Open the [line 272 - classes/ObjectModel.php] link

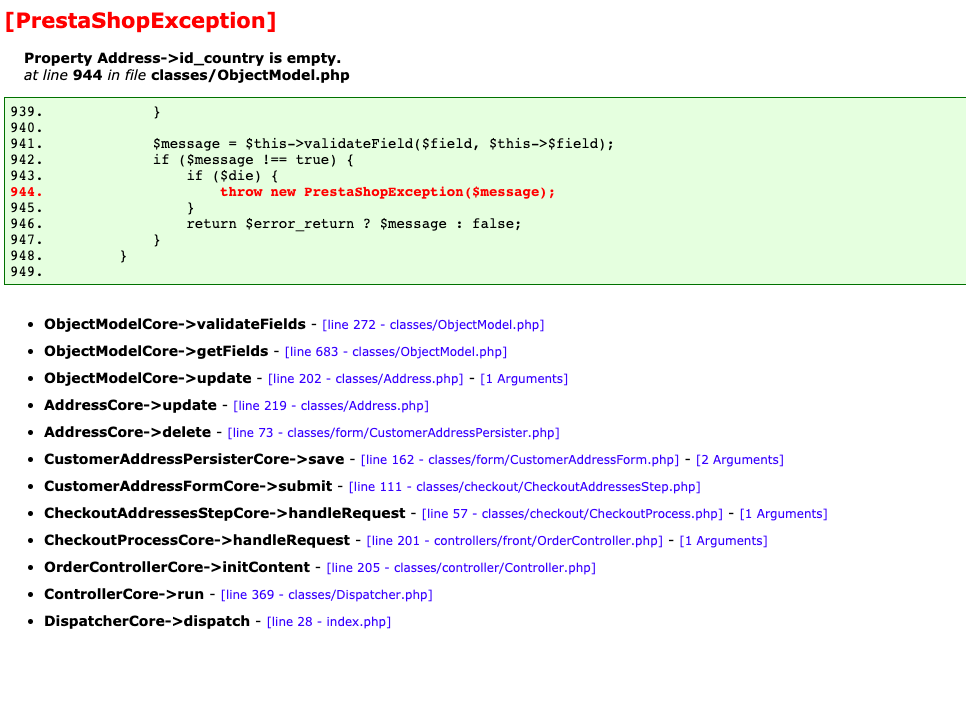(x=433, y=325)
